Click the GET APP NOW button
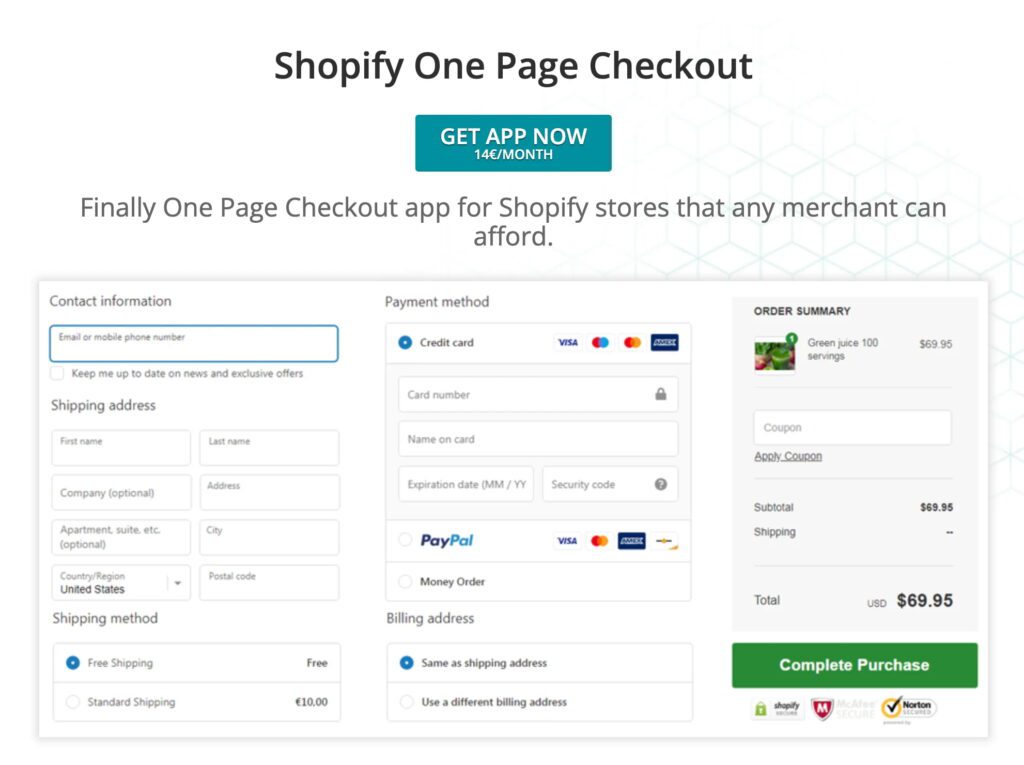 513,143
